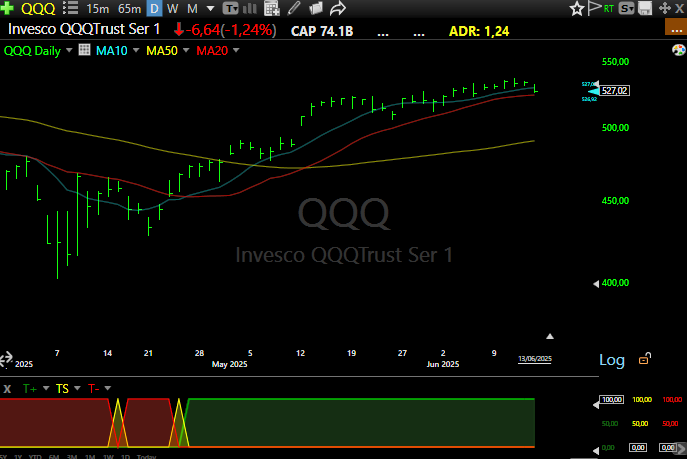Image resolution: width=687 pixels, height=459 pixels.
Task: Select the M monthly timeframe
Action: coord(192,9)
